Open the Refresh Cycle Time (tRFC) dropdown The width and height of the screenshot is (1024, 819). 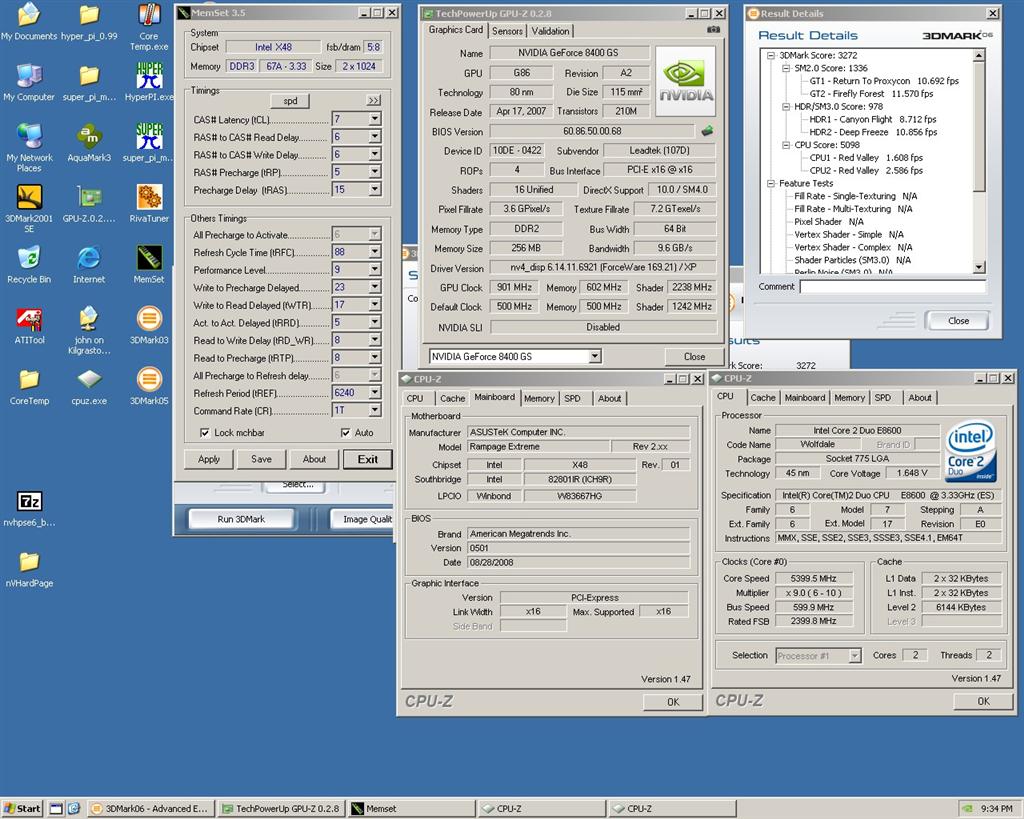pyautogui.click(x=375, y=251)
